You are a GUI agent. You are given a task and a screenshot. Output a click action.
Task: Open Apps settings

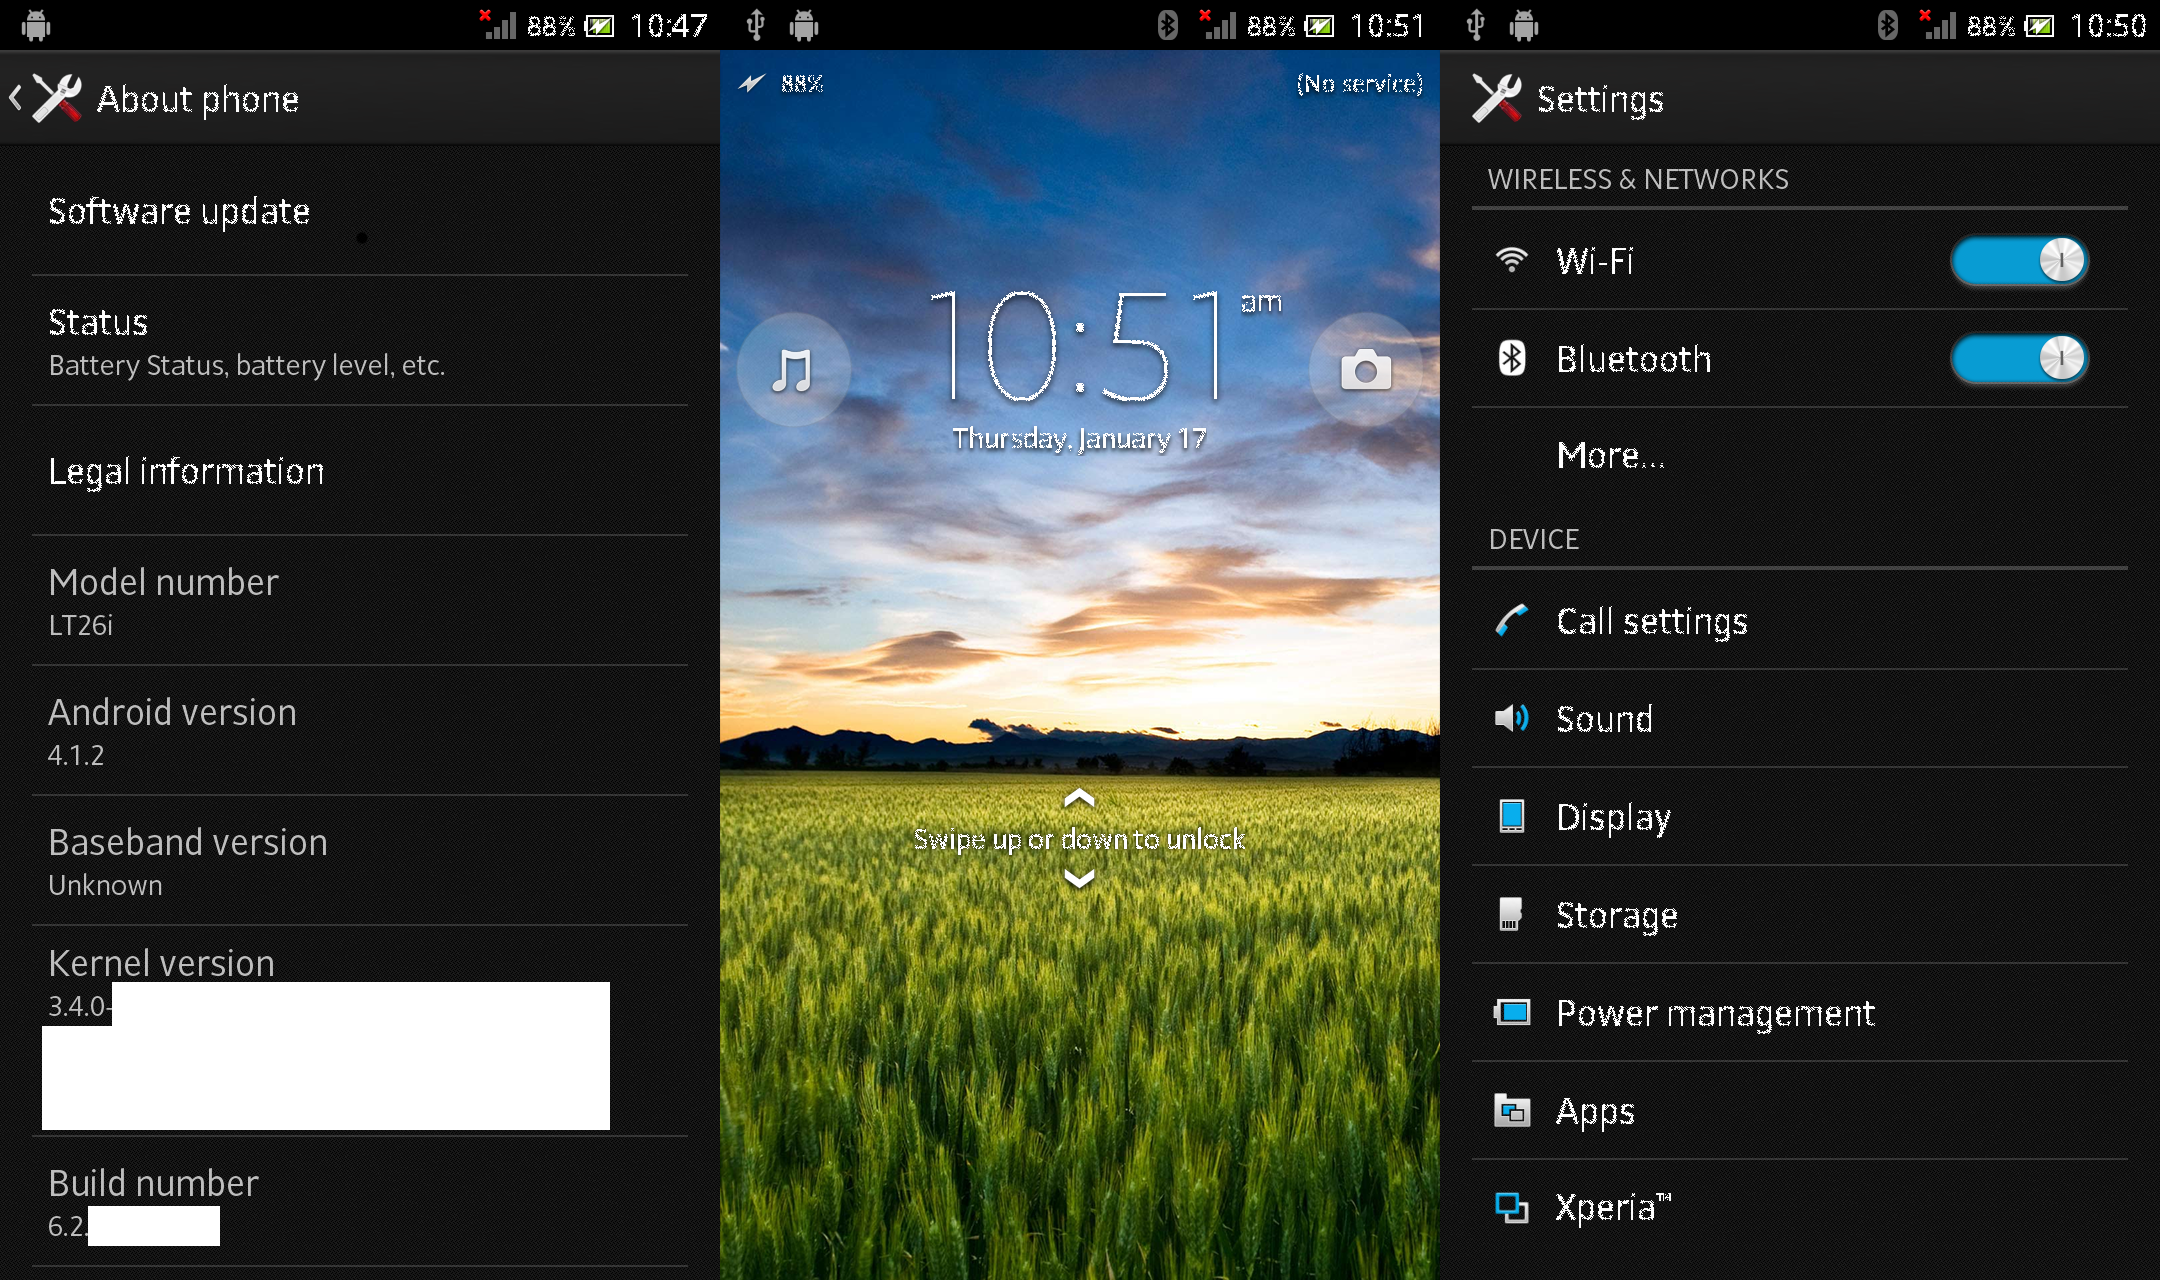(x=1800, y=1110)
